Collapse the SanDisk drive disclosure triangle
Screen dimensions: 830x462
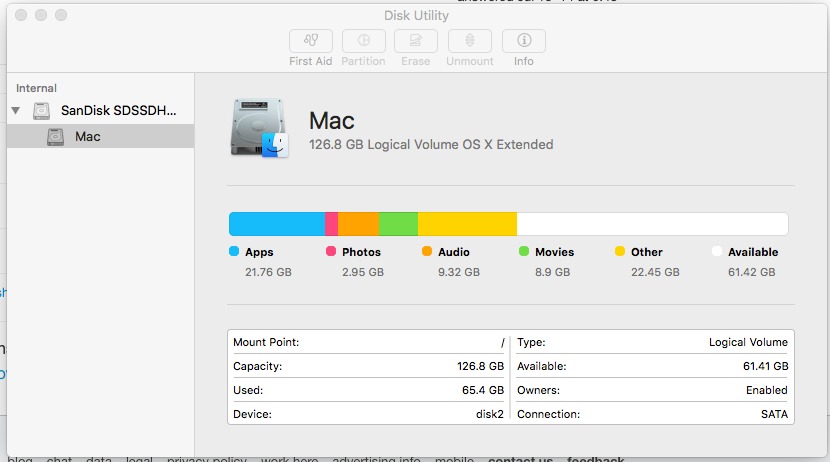point(16,111)
